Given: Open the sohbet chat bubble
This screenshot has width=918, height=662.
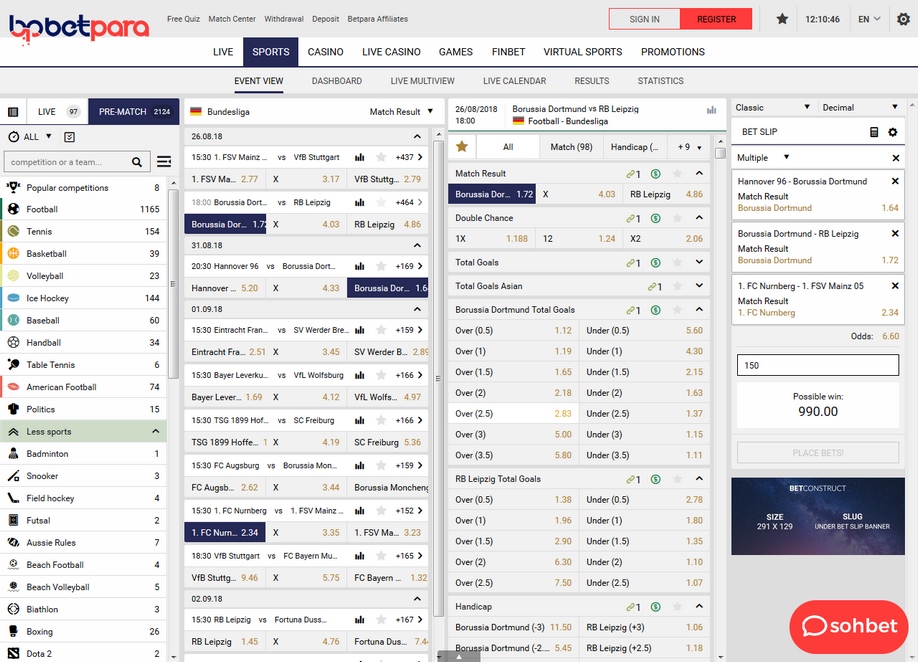Looking at the screenshot, I should [849, 626].
